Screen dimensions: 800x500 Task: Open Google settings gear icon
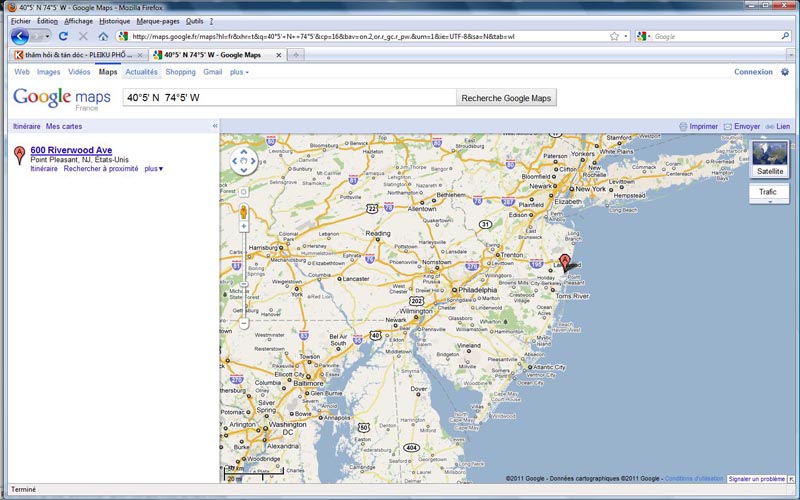[785, 72]
